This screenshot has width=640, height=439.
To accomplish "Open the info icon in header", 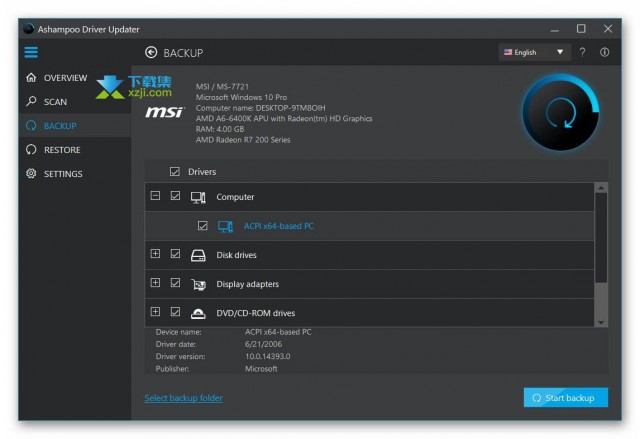I will (604, 52).
